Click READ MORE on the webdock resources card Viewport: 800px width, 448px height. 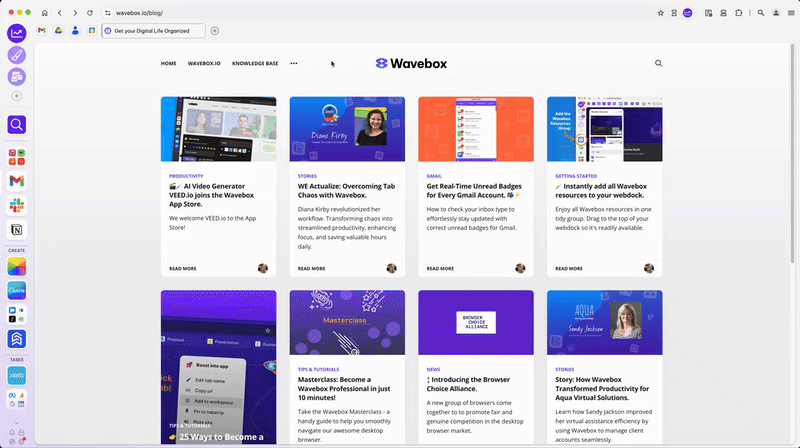coord(569,268)
